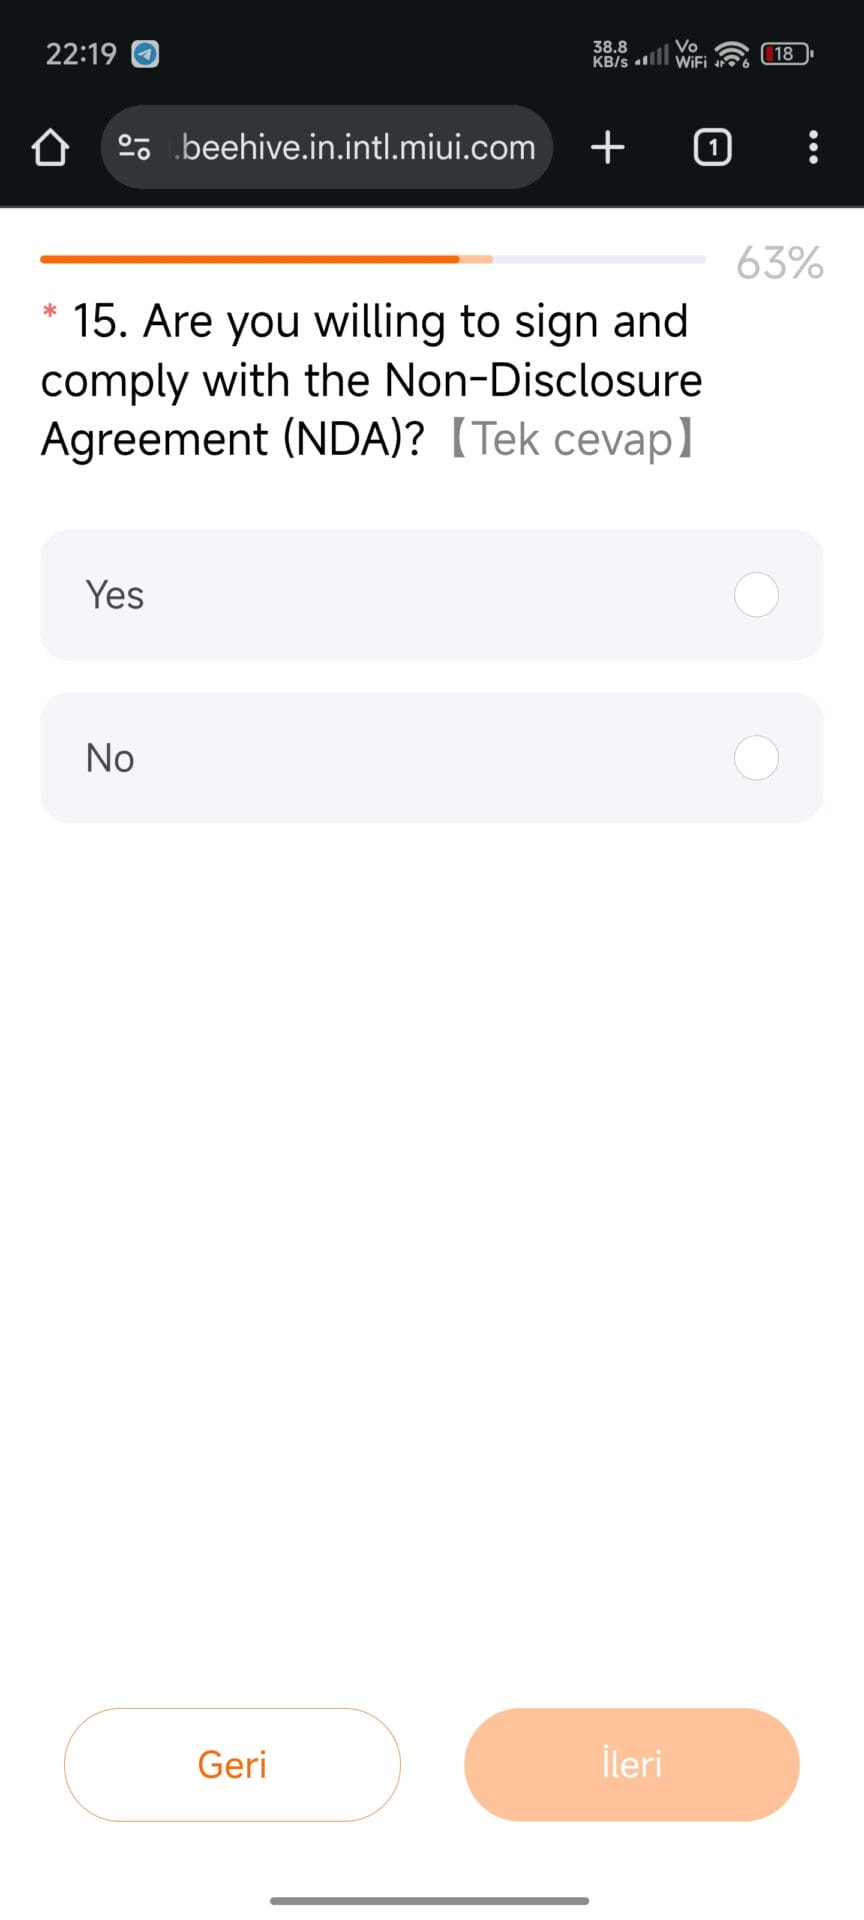864x1920 pixels.
Task: Tap the bottom gesture navigation bar
Action: 430,1900
